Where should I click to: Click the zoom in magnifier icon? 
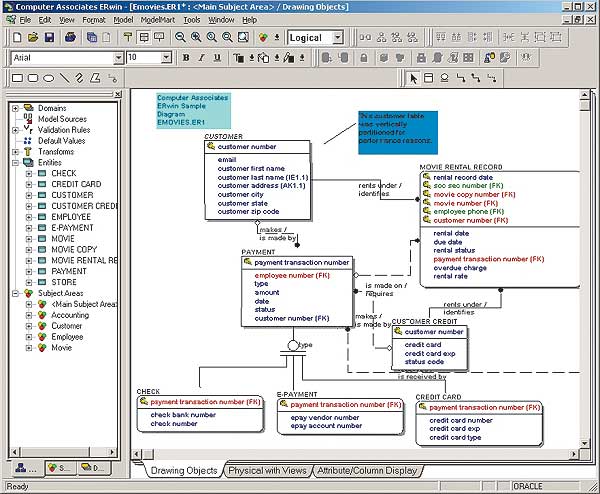196,37
